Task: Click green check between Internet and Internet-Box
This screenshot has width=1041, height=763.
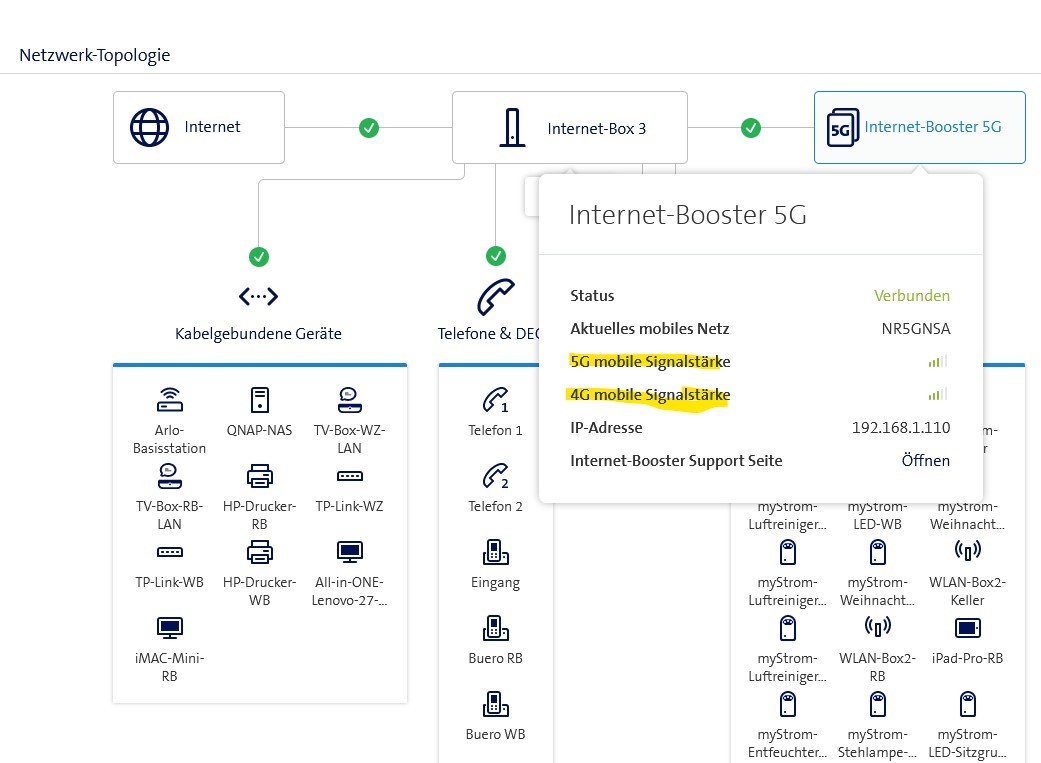Action: click(369, 128)
